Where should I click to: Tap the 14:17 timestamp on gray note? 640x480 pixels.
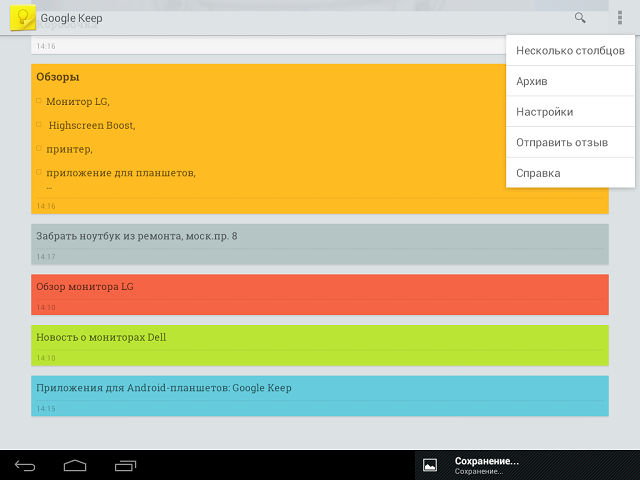pos(46,257)
